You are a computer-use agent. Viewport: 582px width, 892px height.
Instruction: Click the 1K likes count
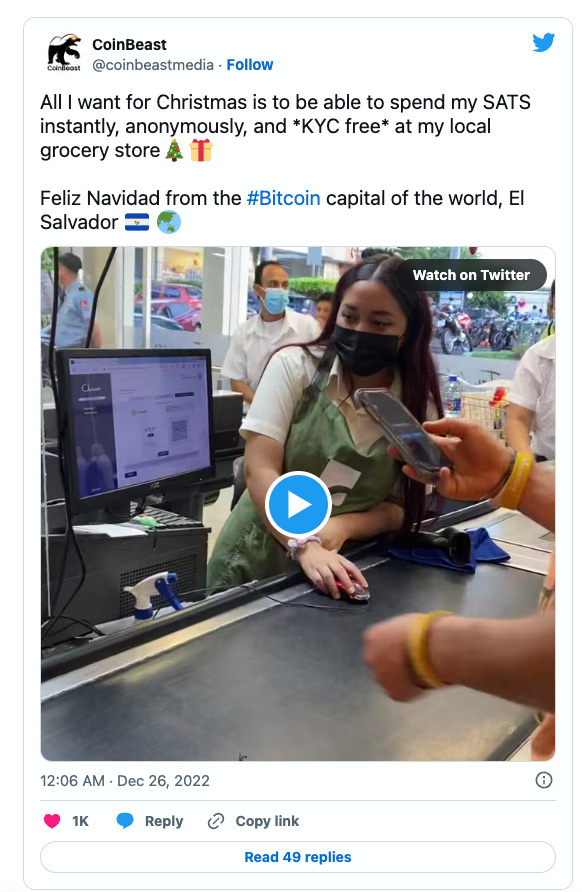[x=80, y=821]
